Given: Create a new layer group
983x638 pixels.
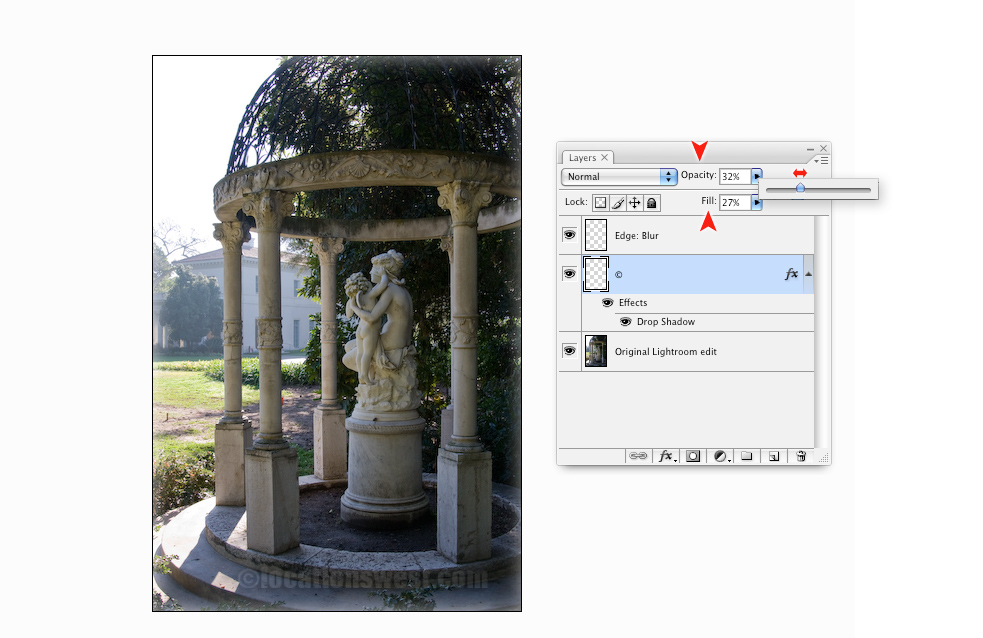Looking at the screenshot, I should [x=748, y=457].
